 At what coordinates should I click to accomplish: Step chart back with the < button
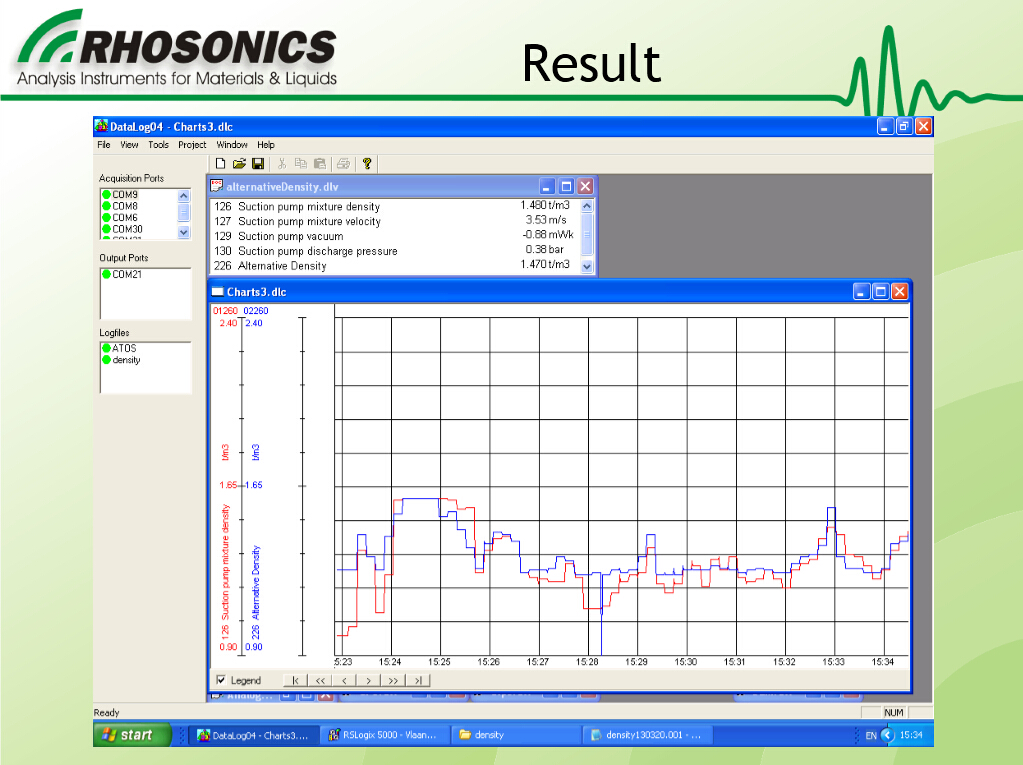344,680
